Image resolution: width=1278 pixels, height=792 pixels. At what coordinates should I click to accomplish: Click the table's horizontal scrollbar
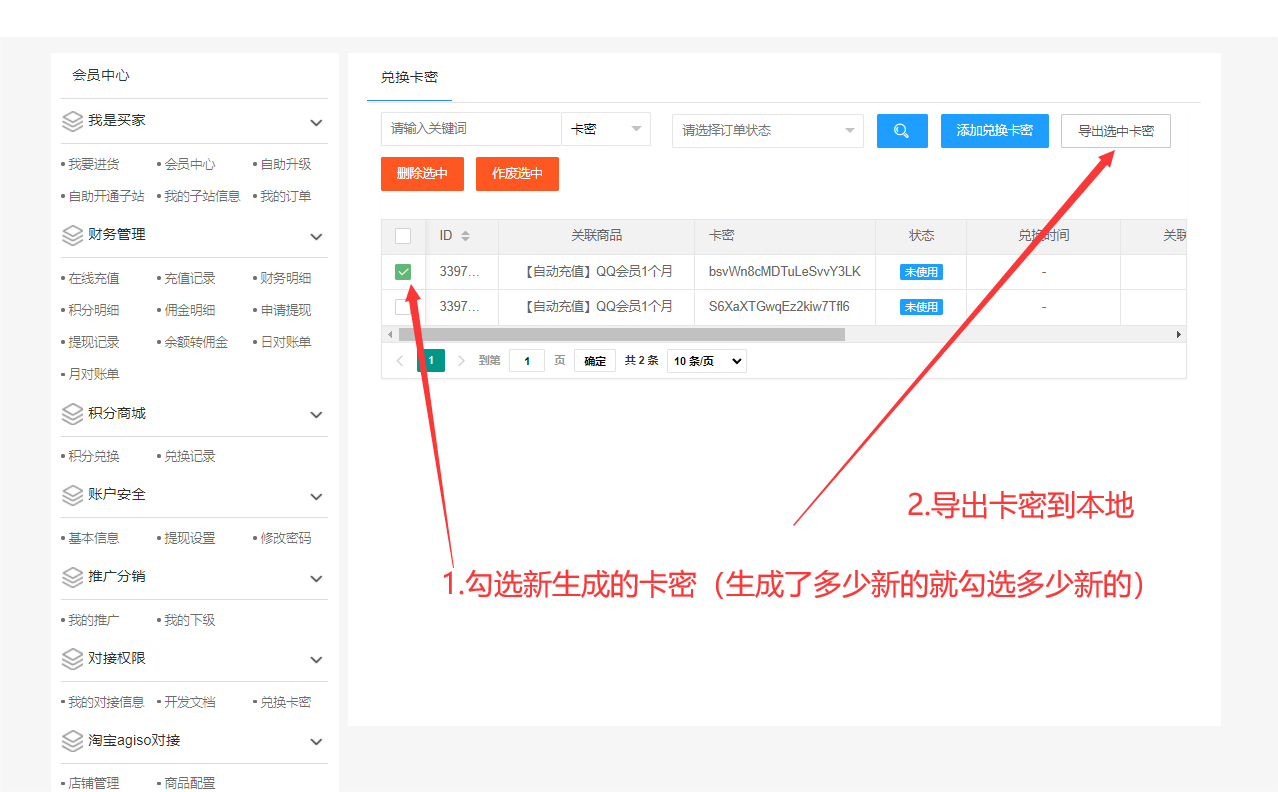[x=620, y=334]
